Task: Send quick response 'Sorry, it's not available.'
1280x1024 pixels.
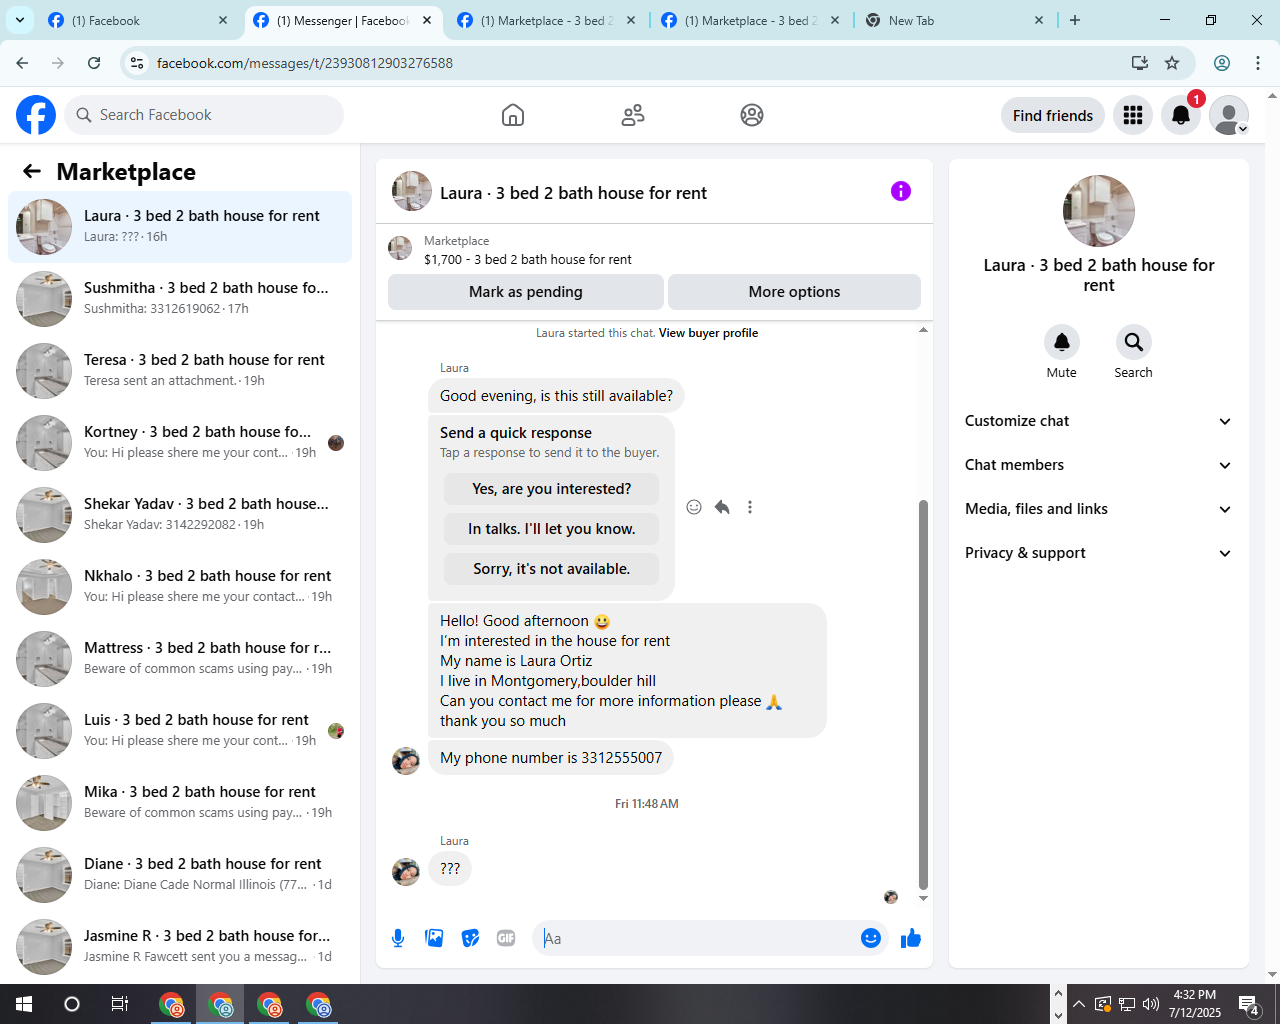Action: (552, 569)
